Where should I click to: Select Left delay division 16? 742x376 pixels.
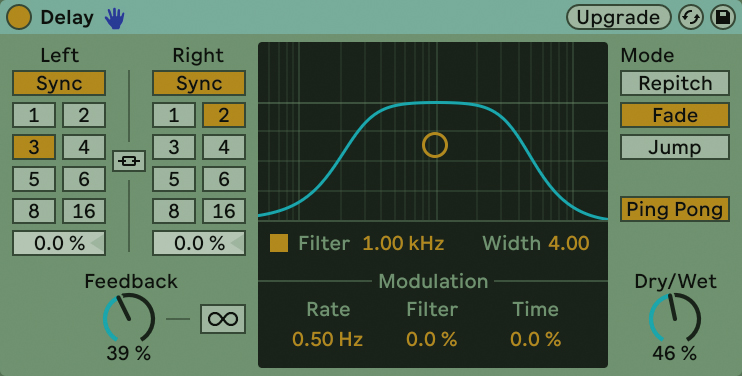click(84, 211)
